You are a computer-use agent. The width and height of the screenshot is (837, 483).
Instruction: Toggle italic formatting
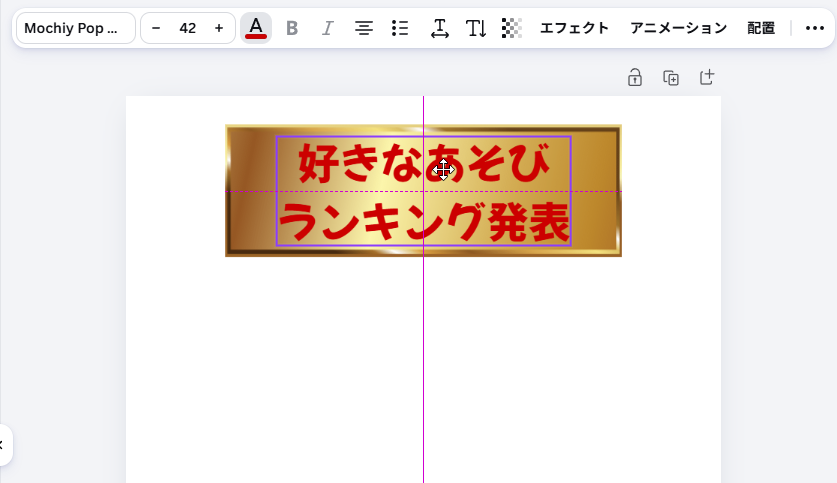pyautogui.click(x=328, y=28)
